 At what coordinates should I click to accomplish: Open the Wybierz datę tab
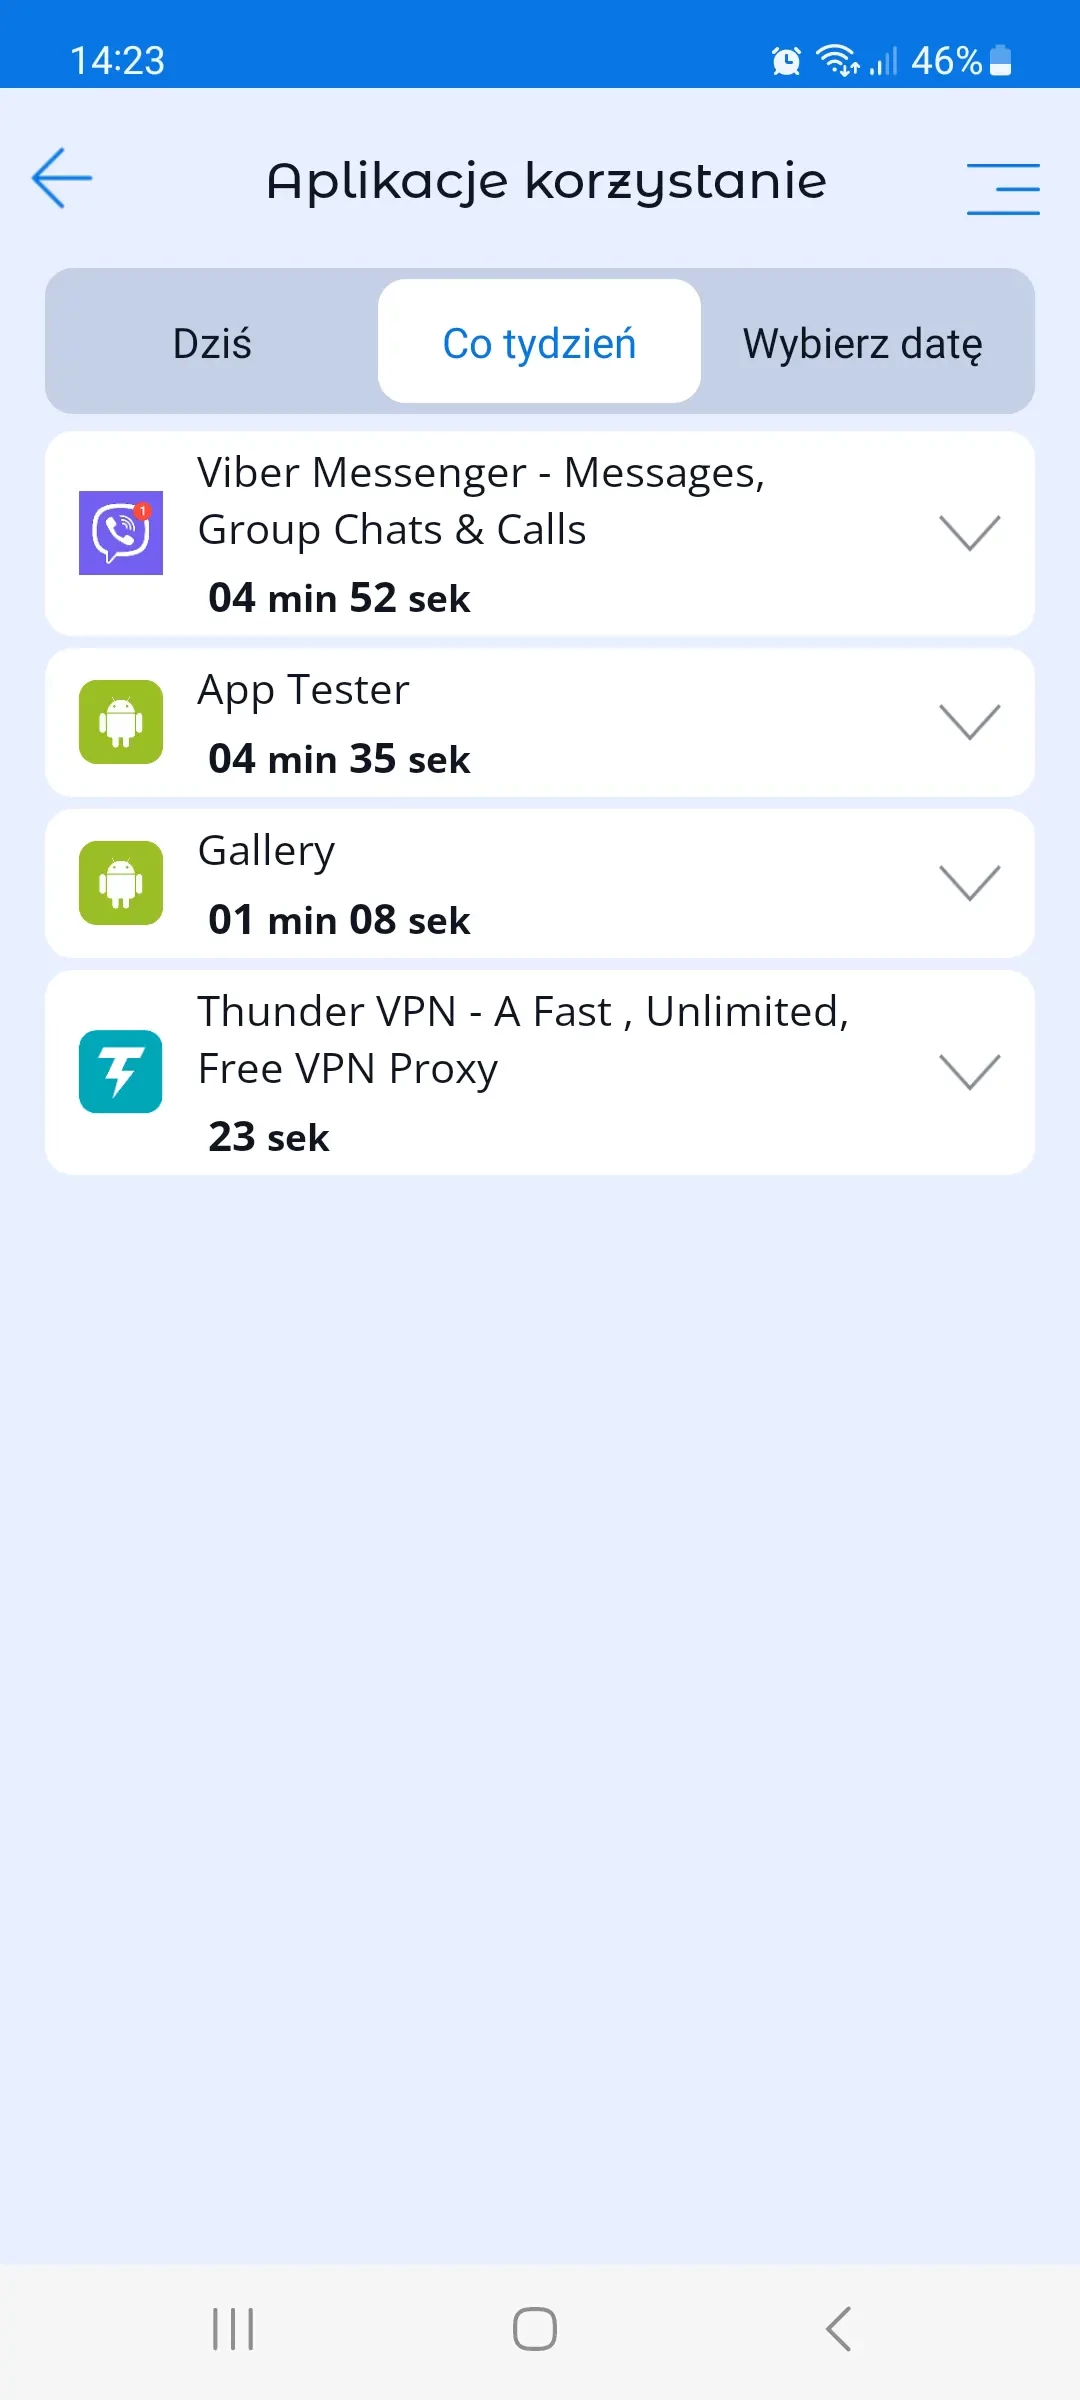pos(863,343)
